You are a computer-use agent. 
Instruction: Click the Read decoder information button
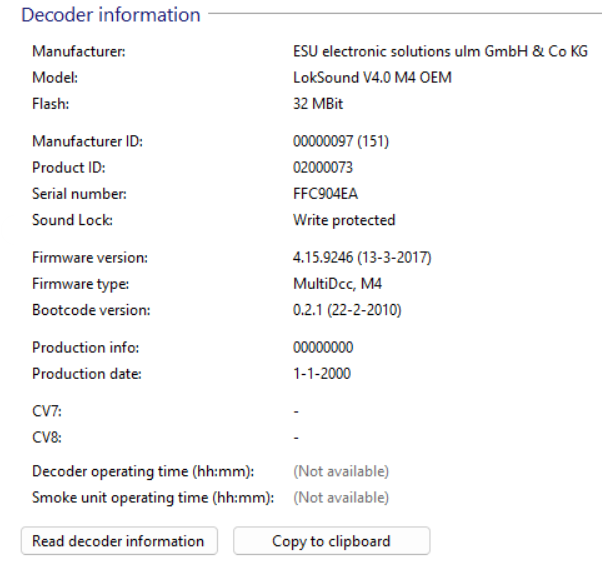pyautogui.click(x=118, y=541)
